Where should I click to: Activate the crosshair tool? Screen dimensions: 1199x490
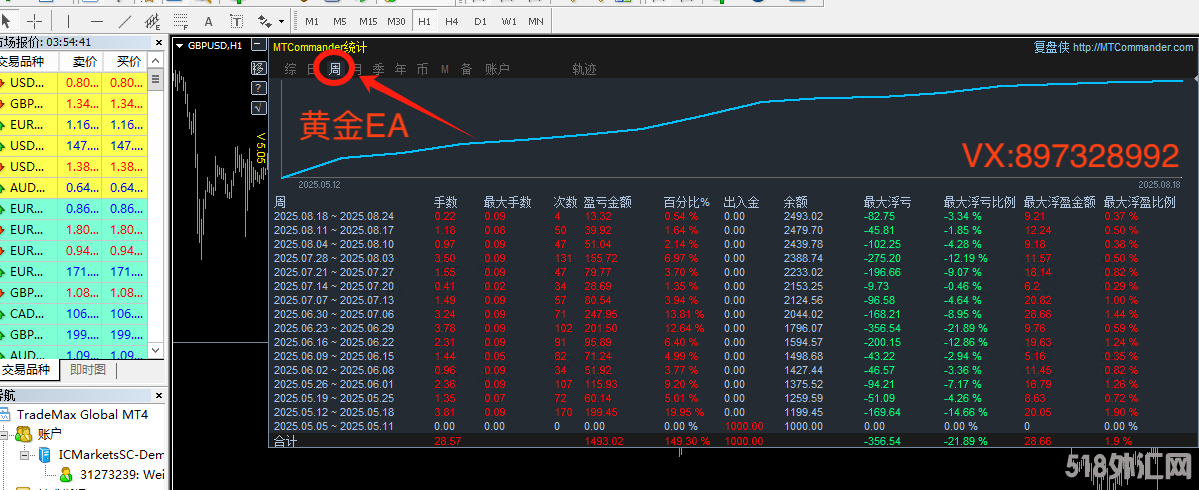35,20
